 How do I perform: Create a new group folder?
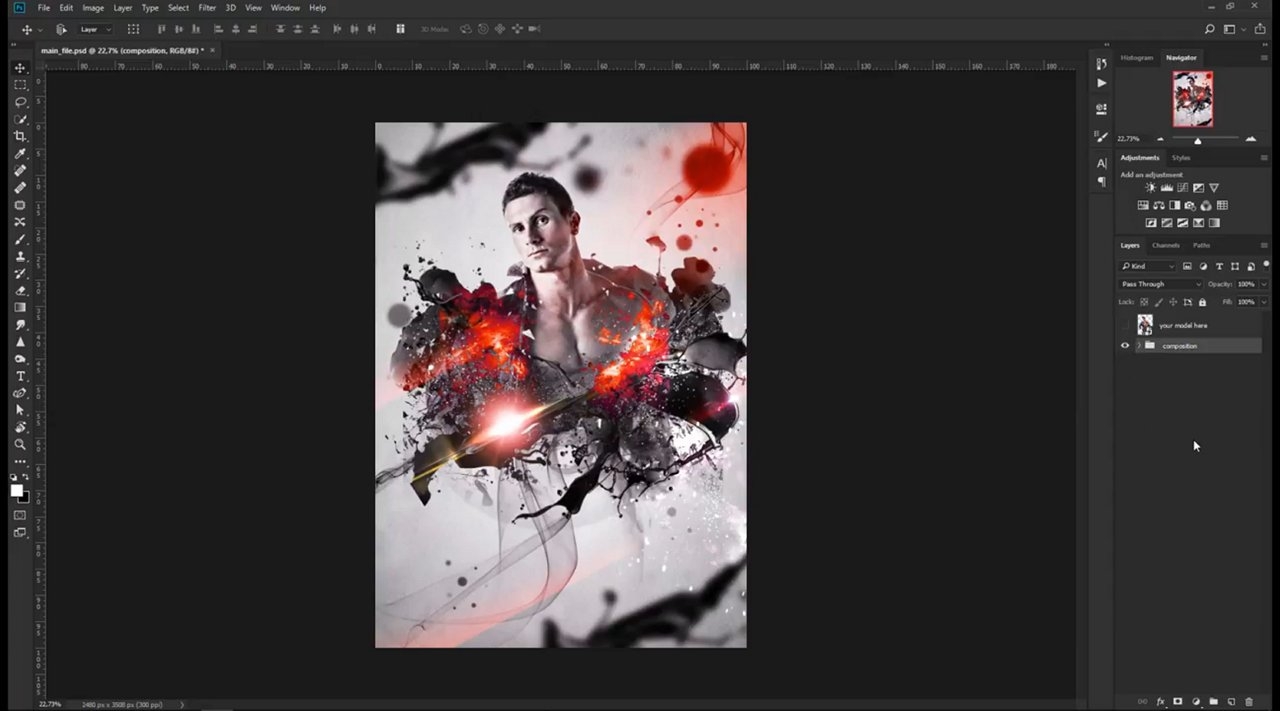(x=1213, y=702)
